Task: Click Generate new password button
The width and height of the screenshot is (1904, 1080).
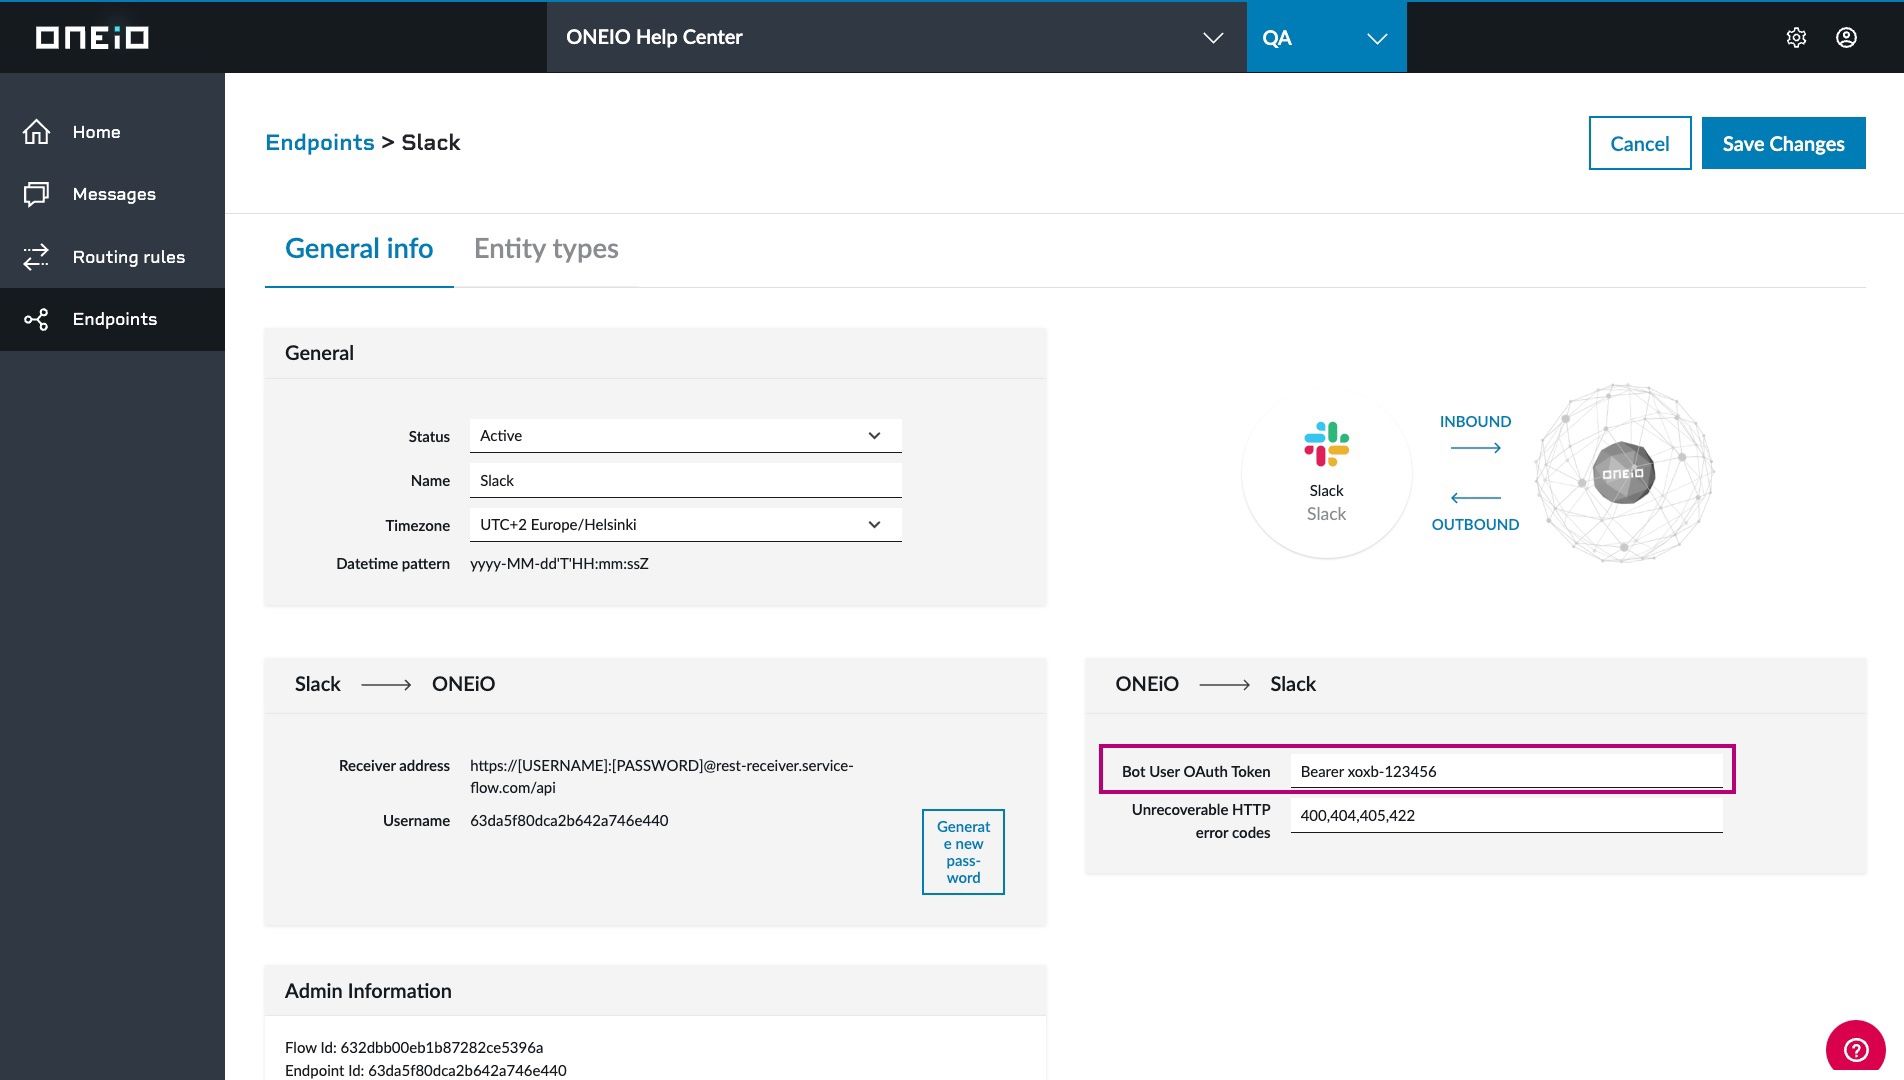Action: [963, 852]
